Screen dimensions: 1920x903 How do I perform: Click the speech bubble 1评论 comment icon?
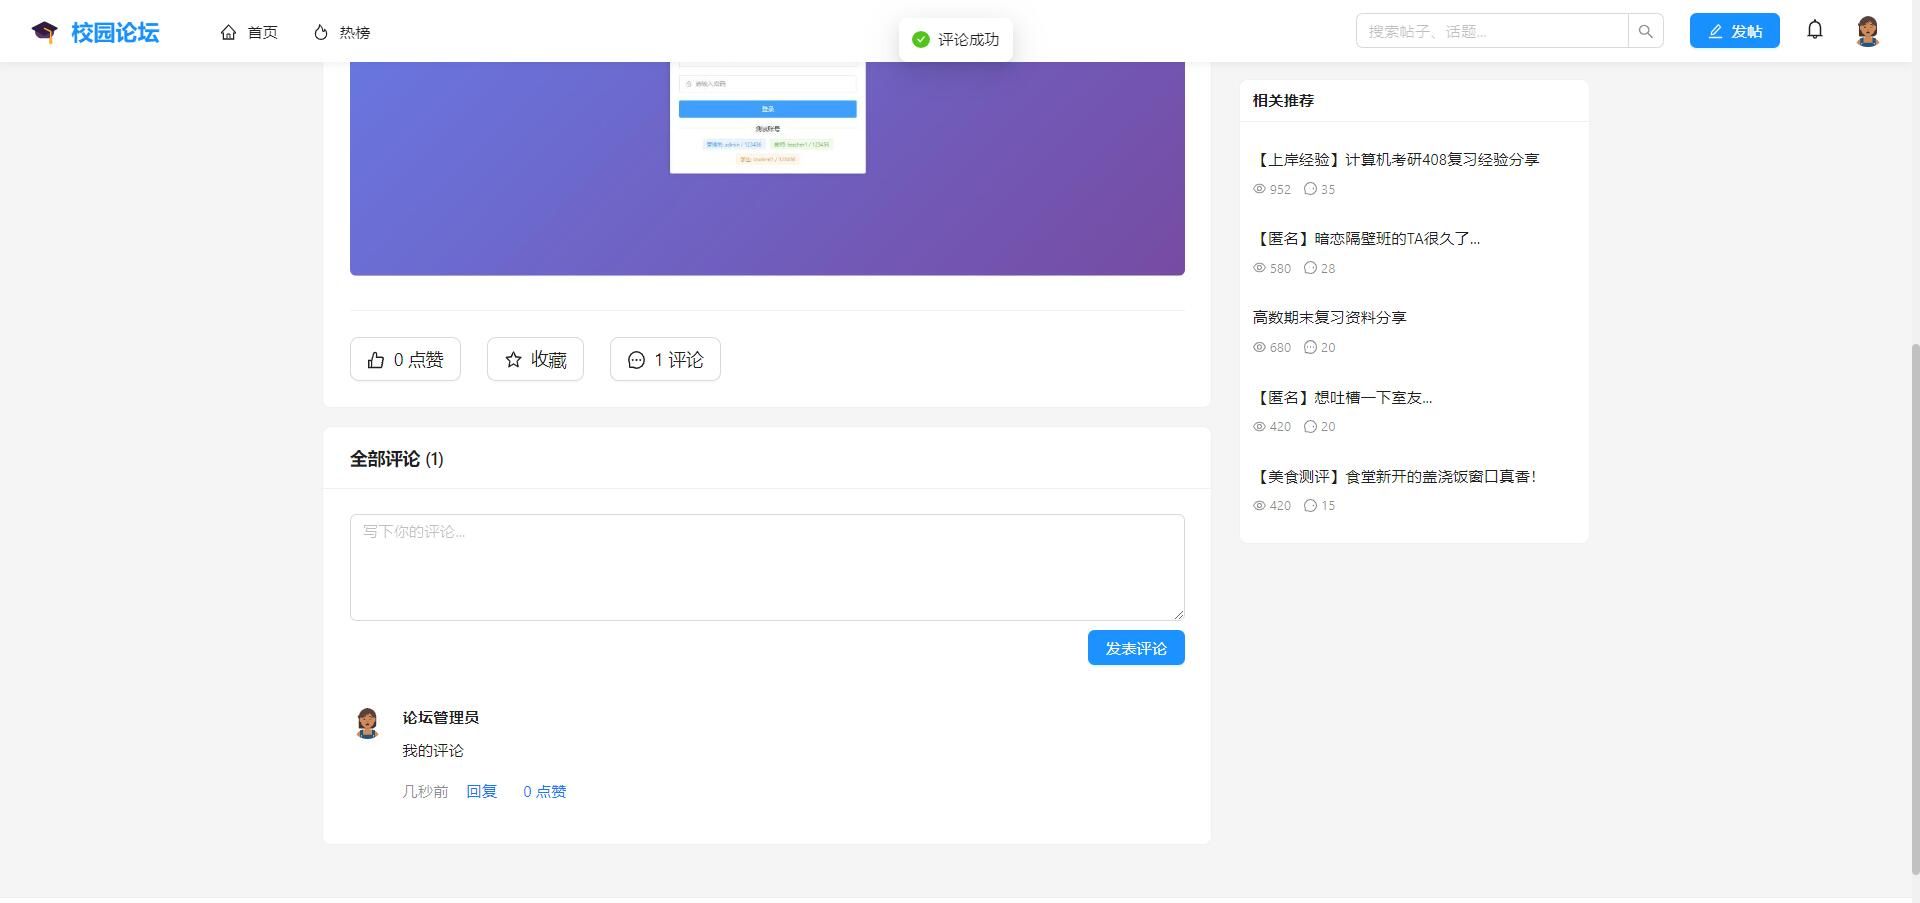[x=636, y=359]
